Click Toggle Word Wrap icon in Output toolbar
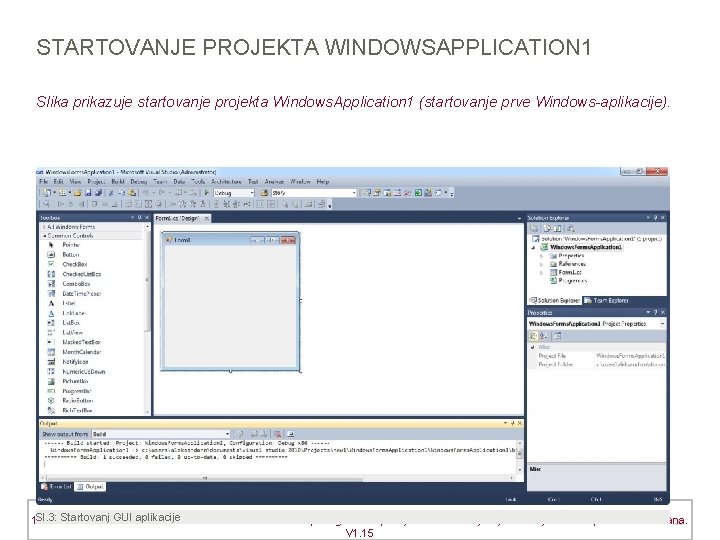Viewport: 720px width, 540px height. pos(291,434)
